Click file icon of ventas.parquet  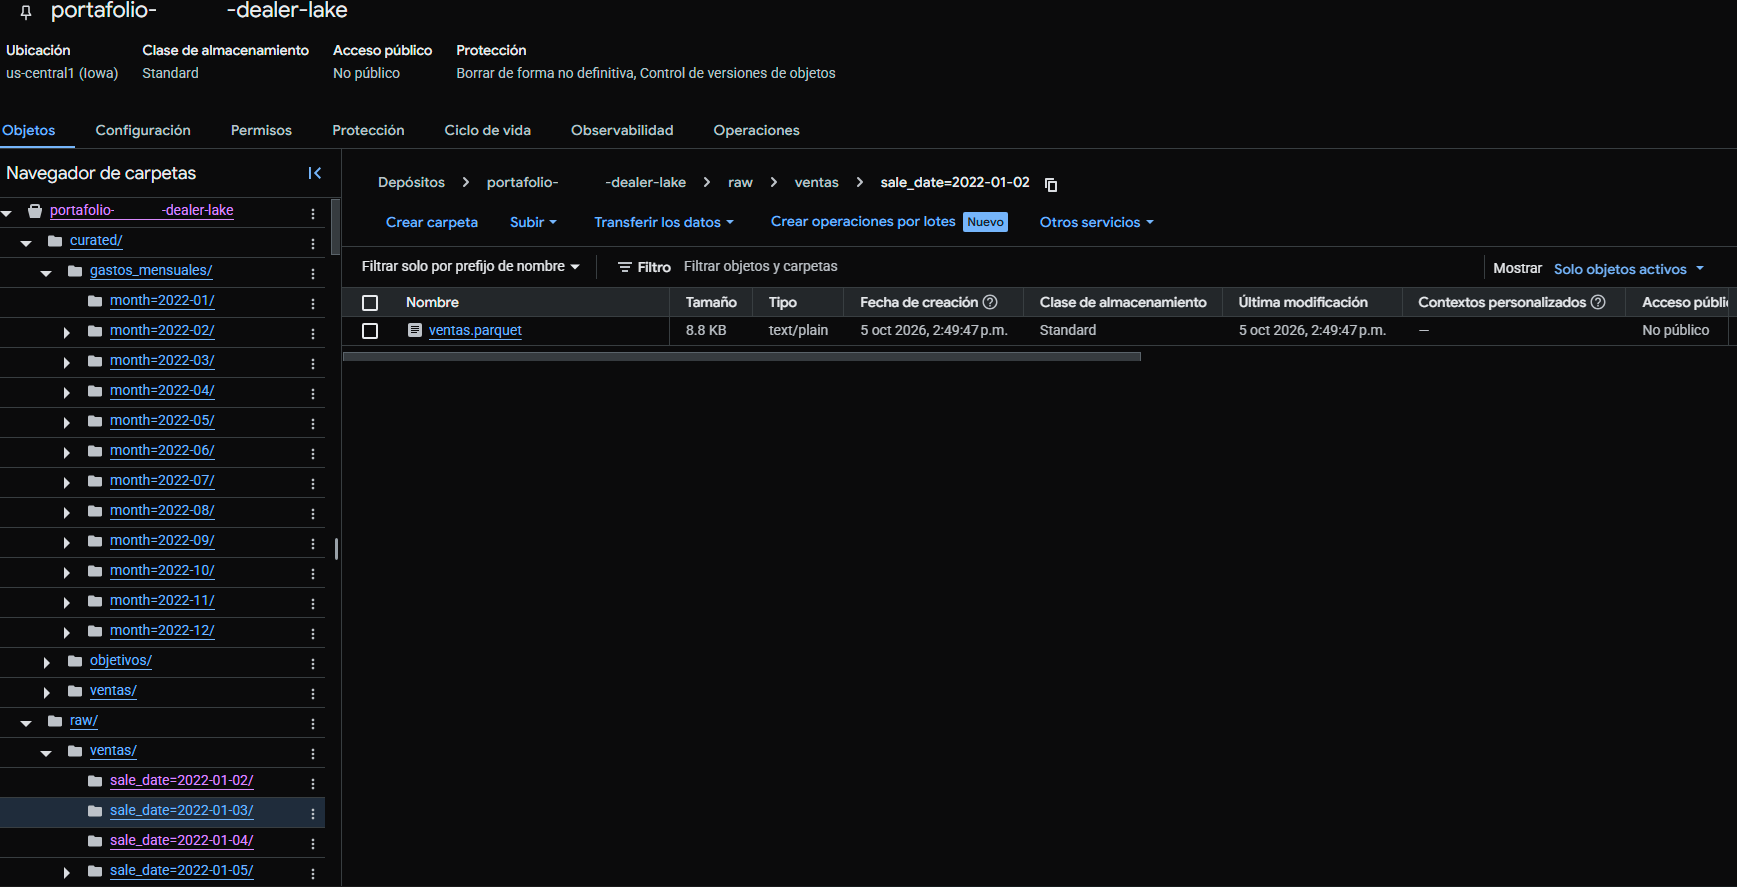coord(415,330)
